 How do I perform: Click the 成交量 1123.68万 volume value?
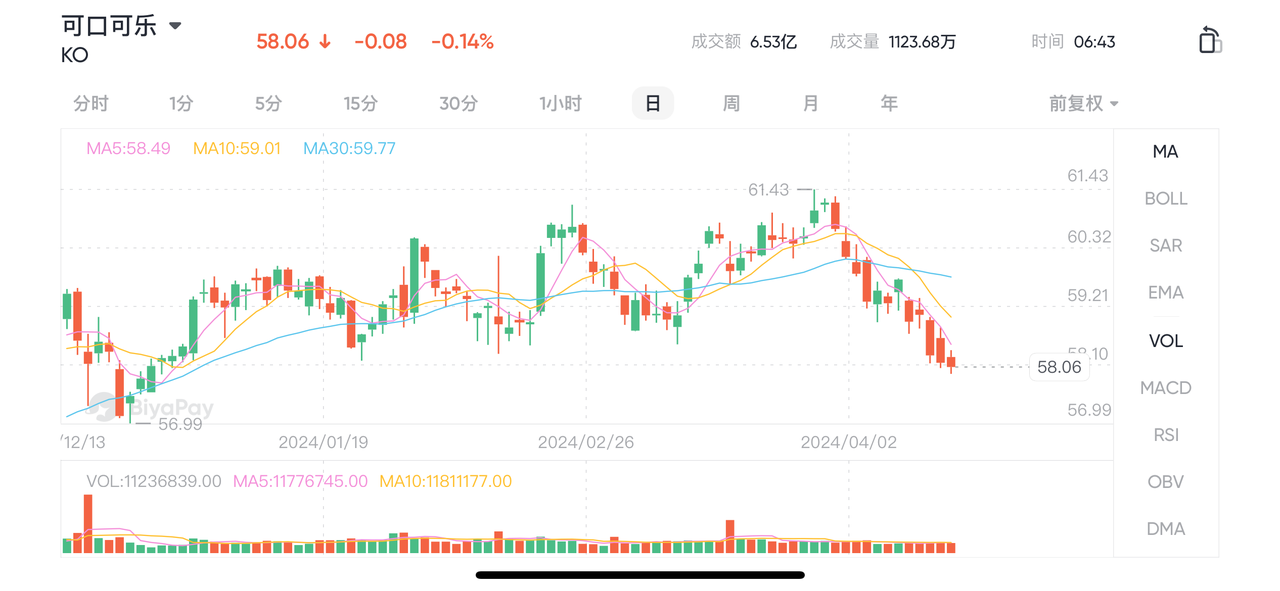tap(892, 41)
